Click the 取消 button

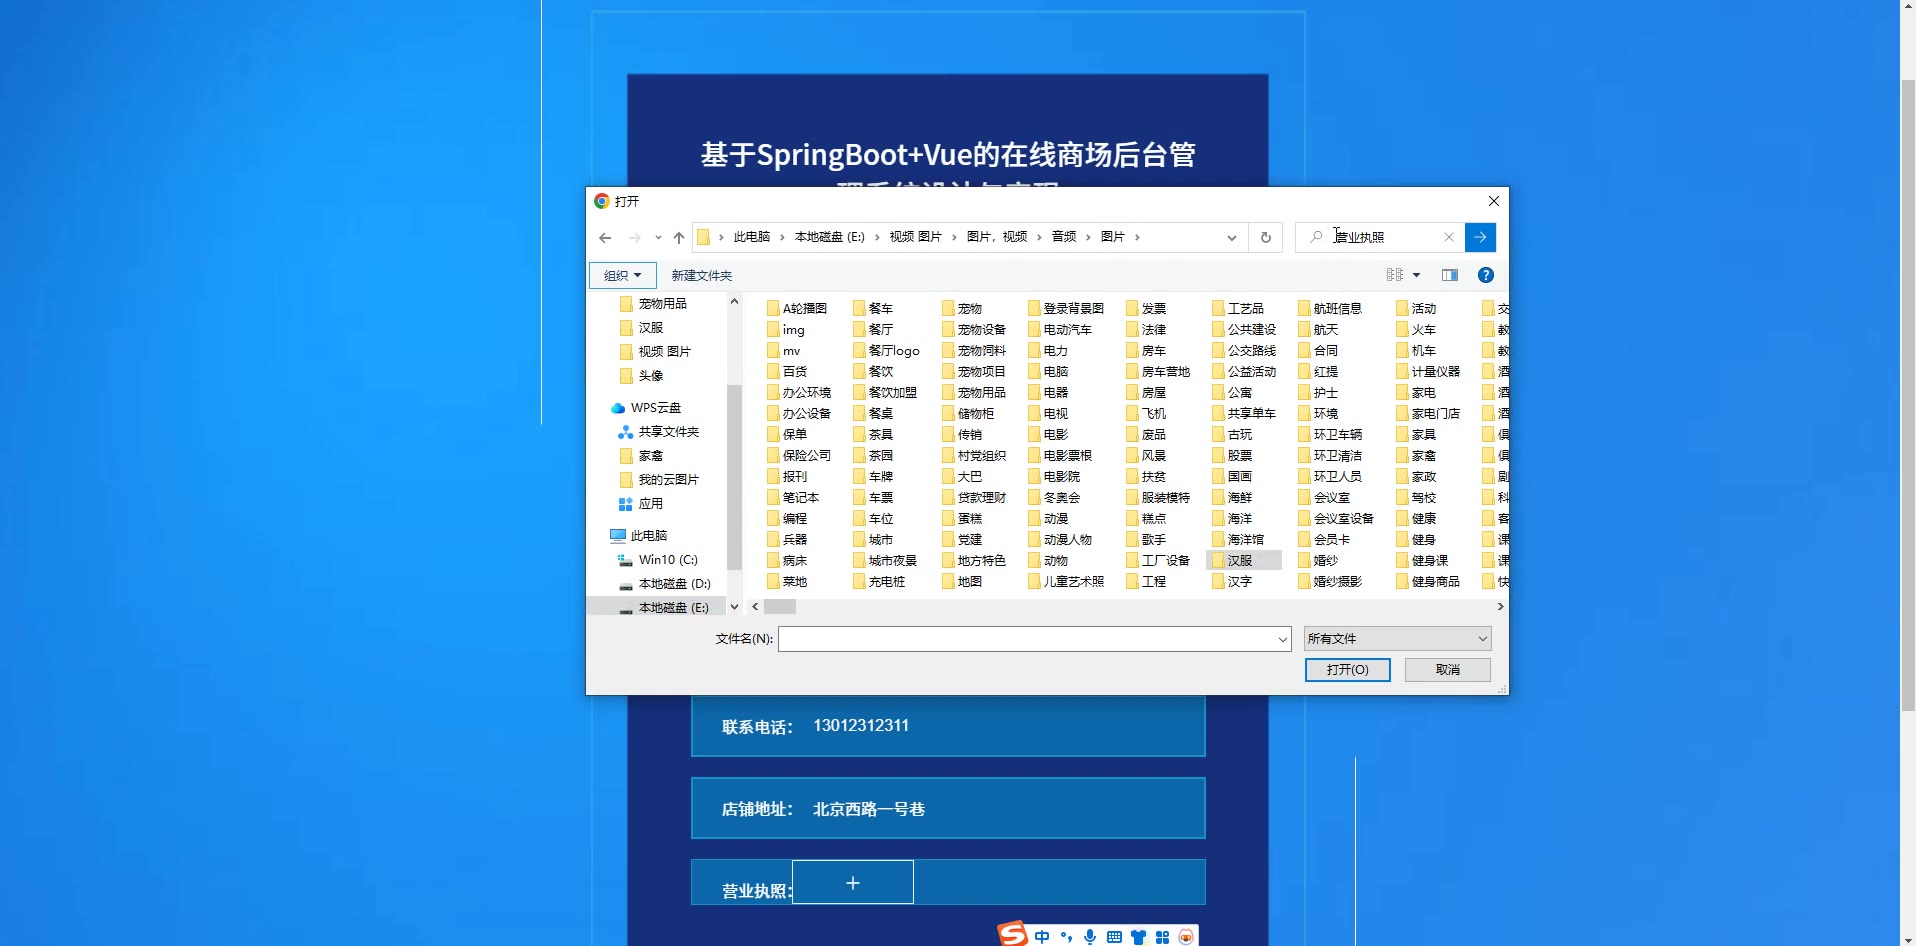(1448, 670)
